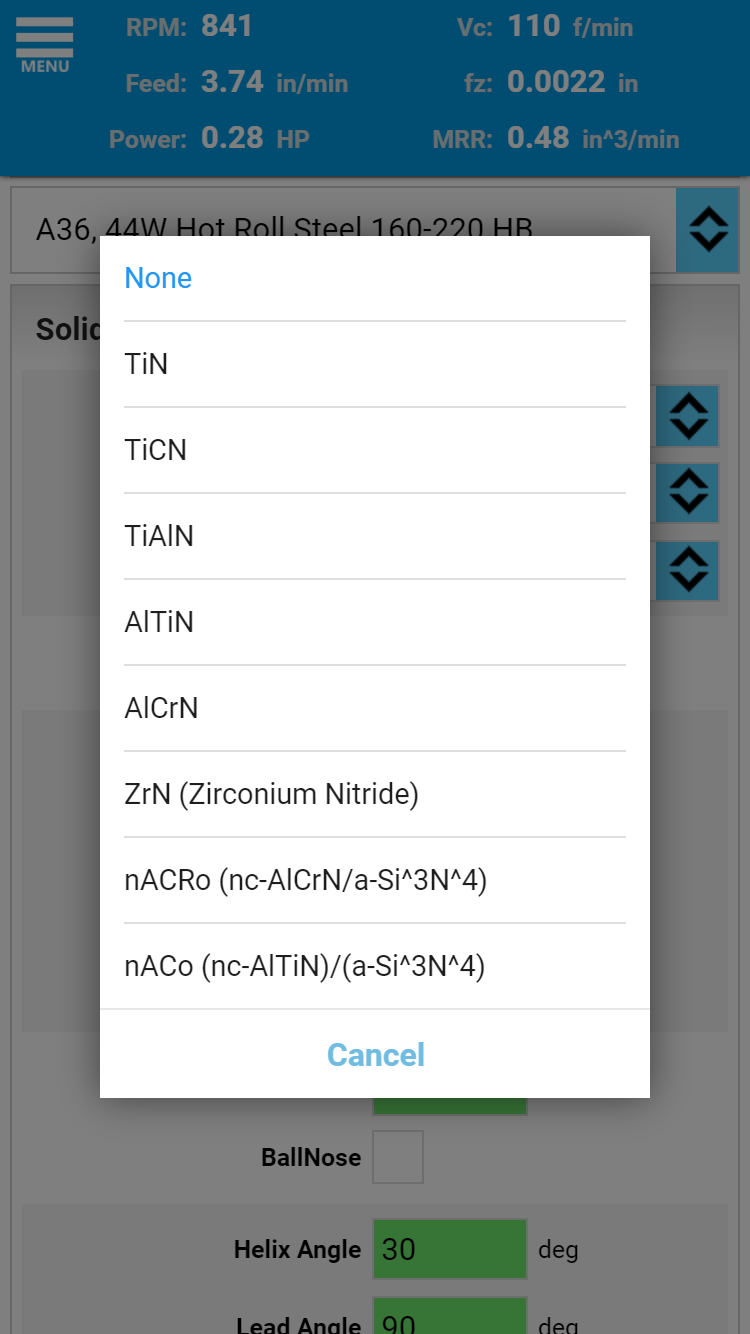Open the first tool dropdown arrow icon

[688, 415]
